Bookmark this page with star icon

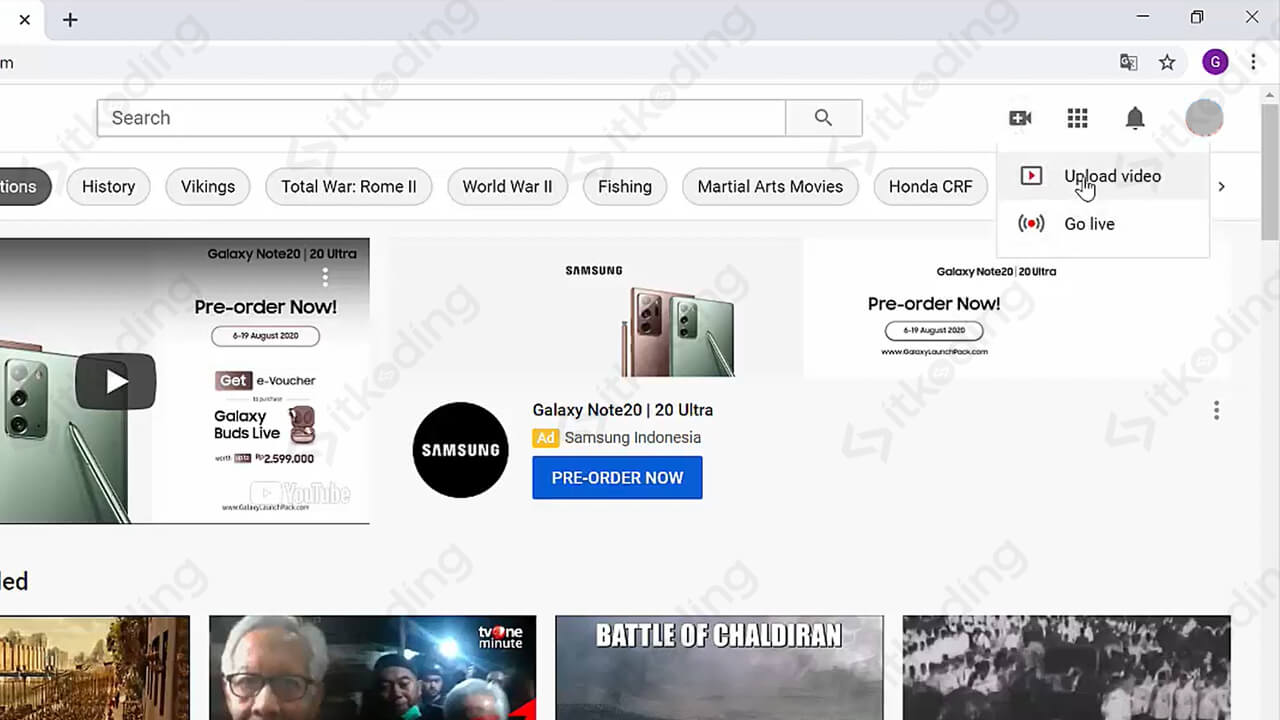1167,63
